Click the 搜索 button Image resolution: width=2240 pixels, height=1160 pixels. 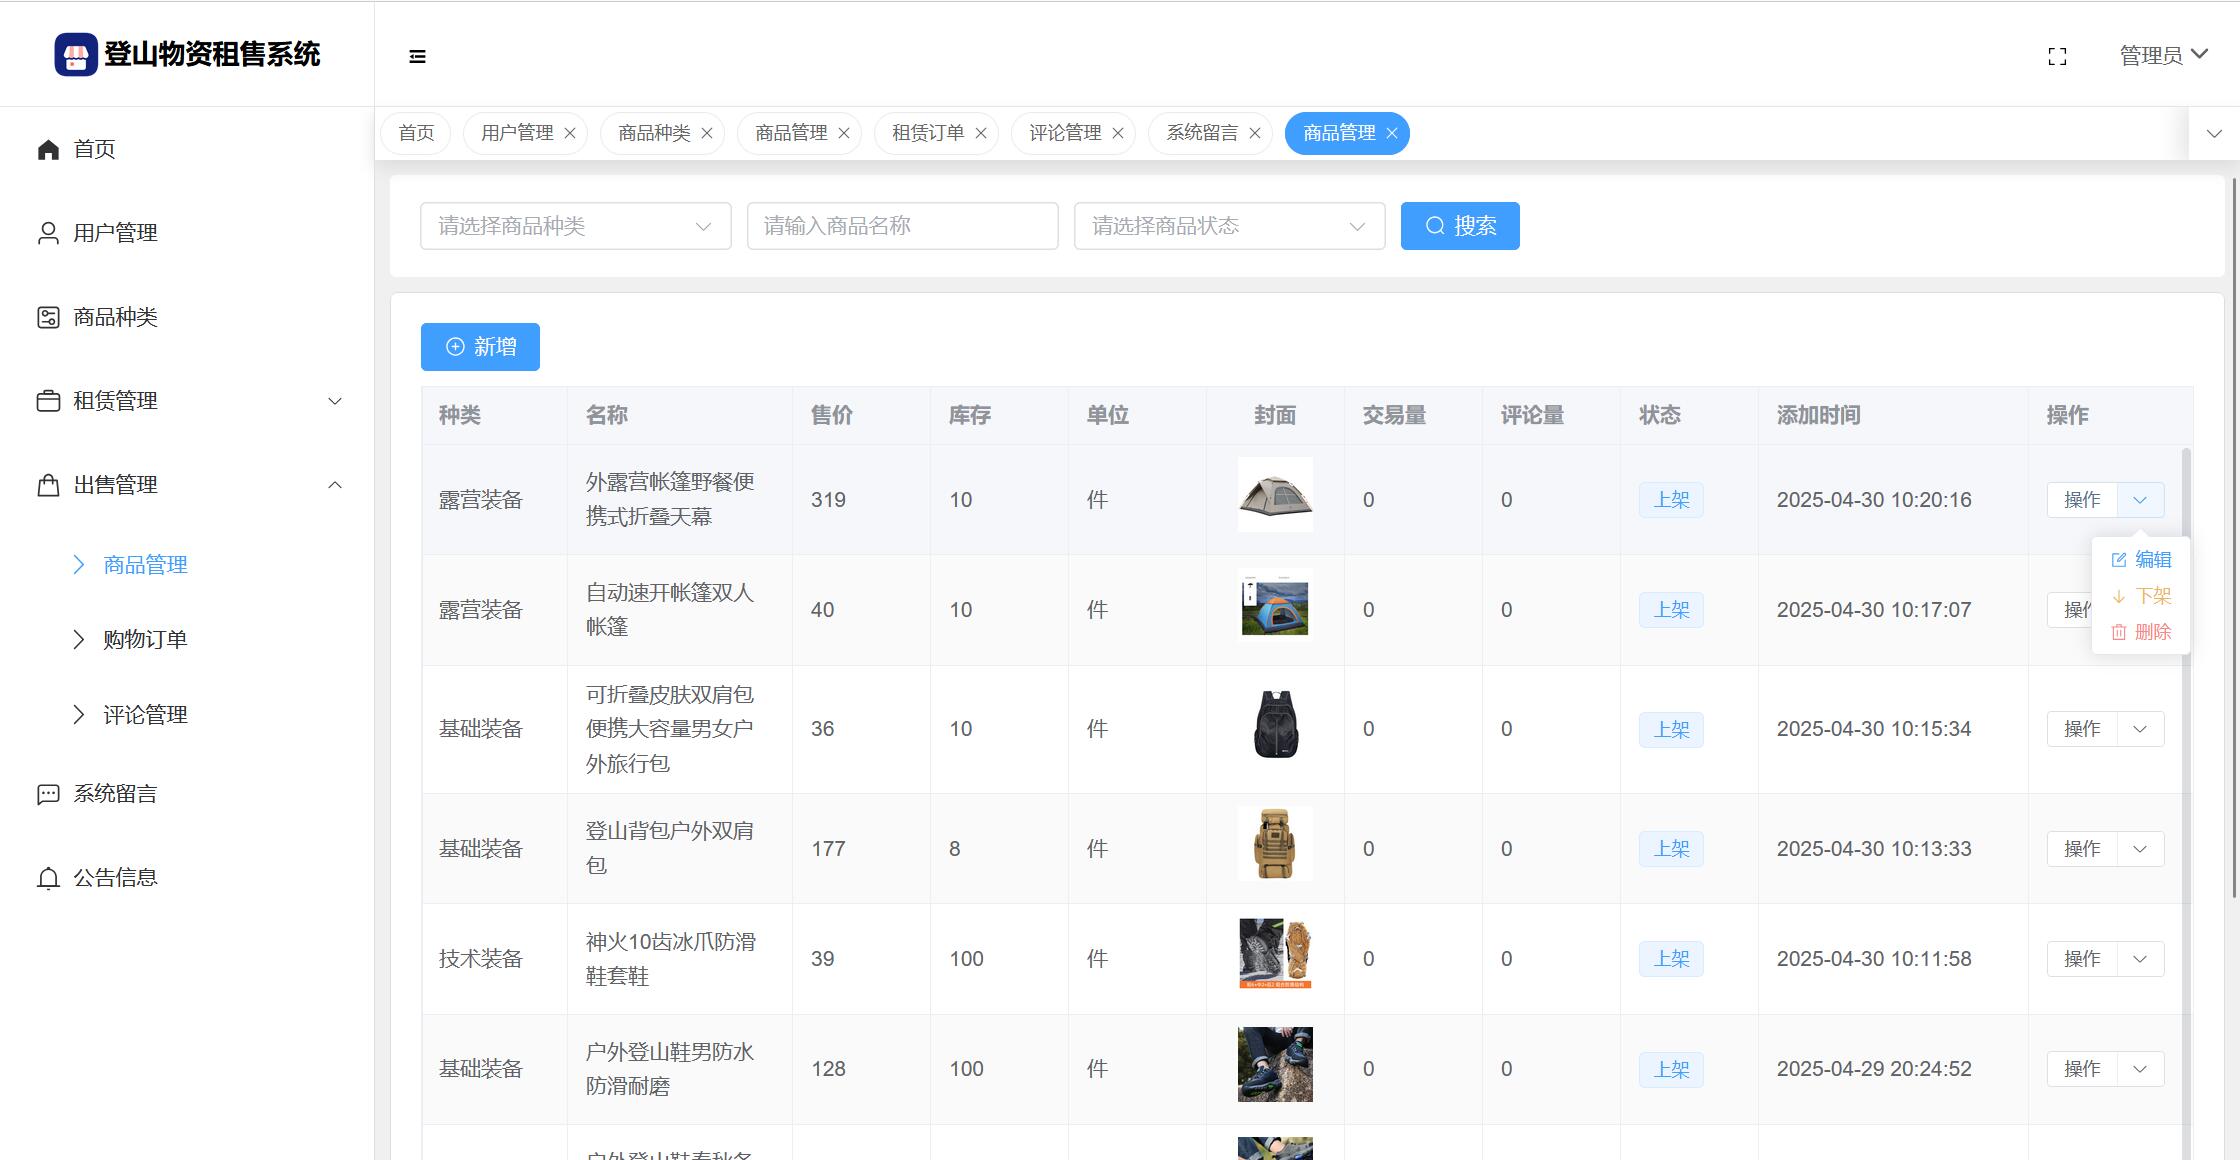(1459, 226)
